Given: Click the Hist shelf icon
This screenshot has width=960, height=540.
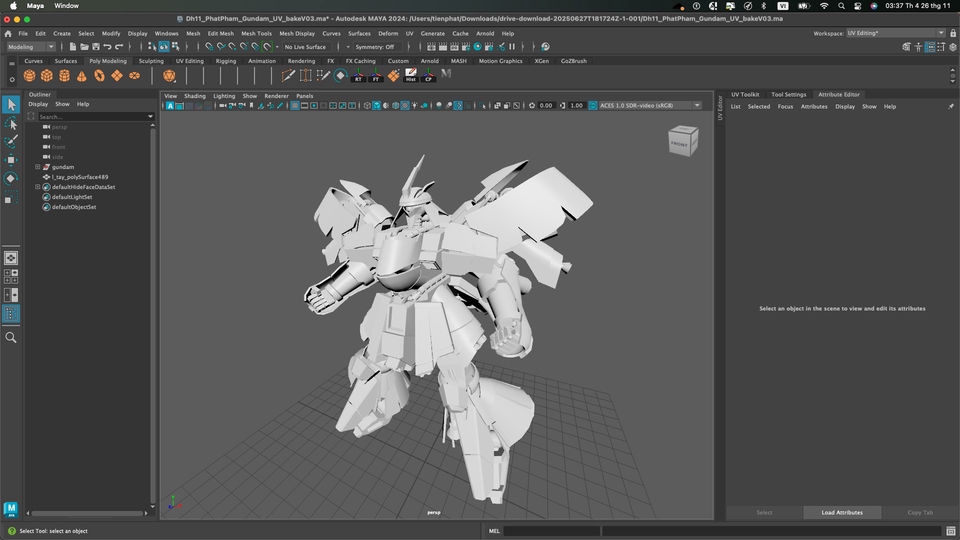Looking at the screenshot, I should tap(410, 76).
